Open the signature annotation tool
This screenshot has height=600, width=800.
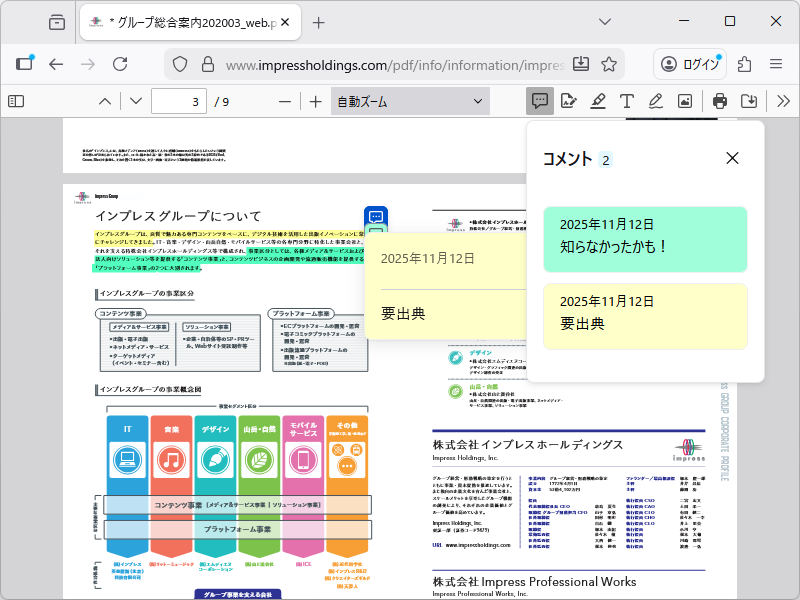click(x=569, y=100)
